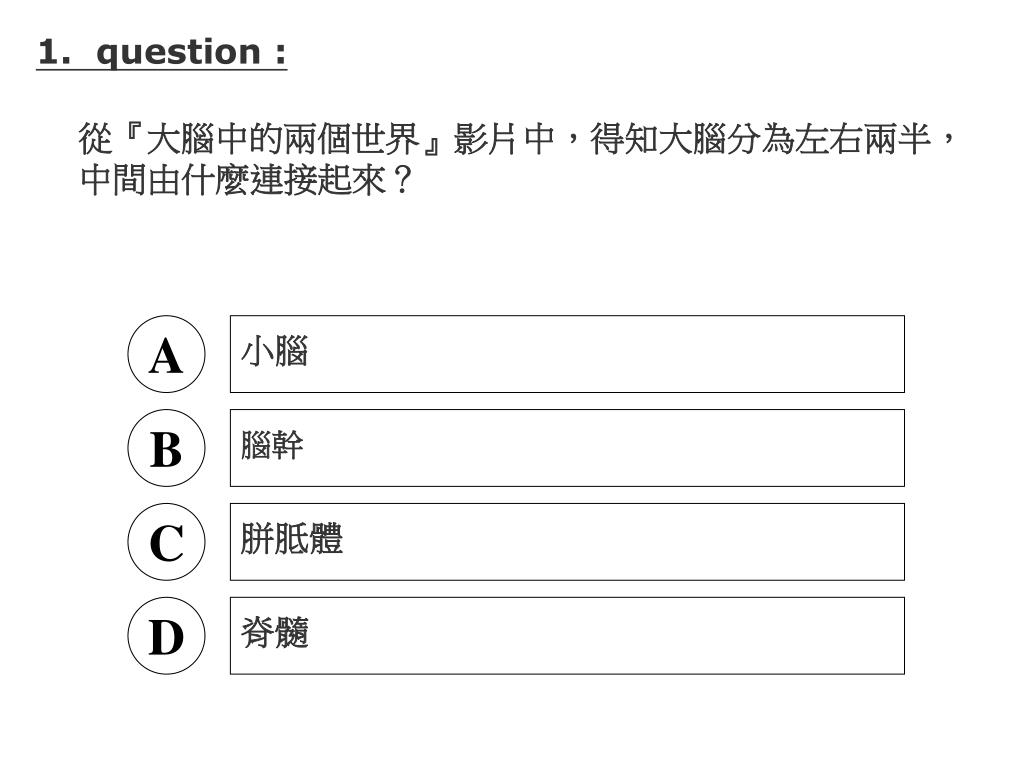Choose the 胼胝體 answer box
This screenshot has width=1024, height=768.
coord(568,542)
